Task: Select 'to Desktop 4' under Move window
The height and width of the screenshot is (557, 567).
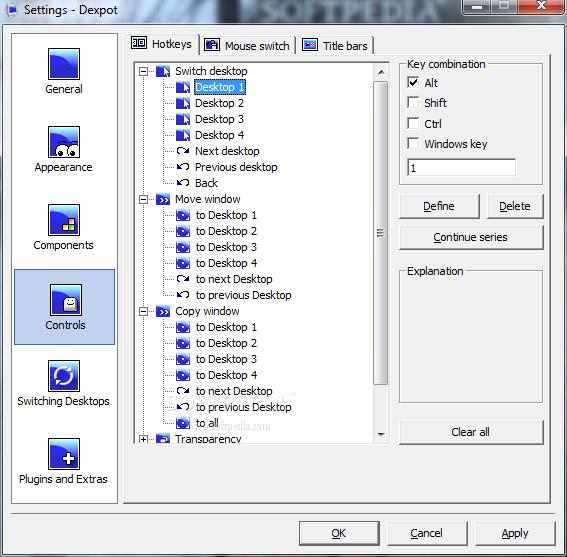Action: pyautogui.click(x=226, y=263)
